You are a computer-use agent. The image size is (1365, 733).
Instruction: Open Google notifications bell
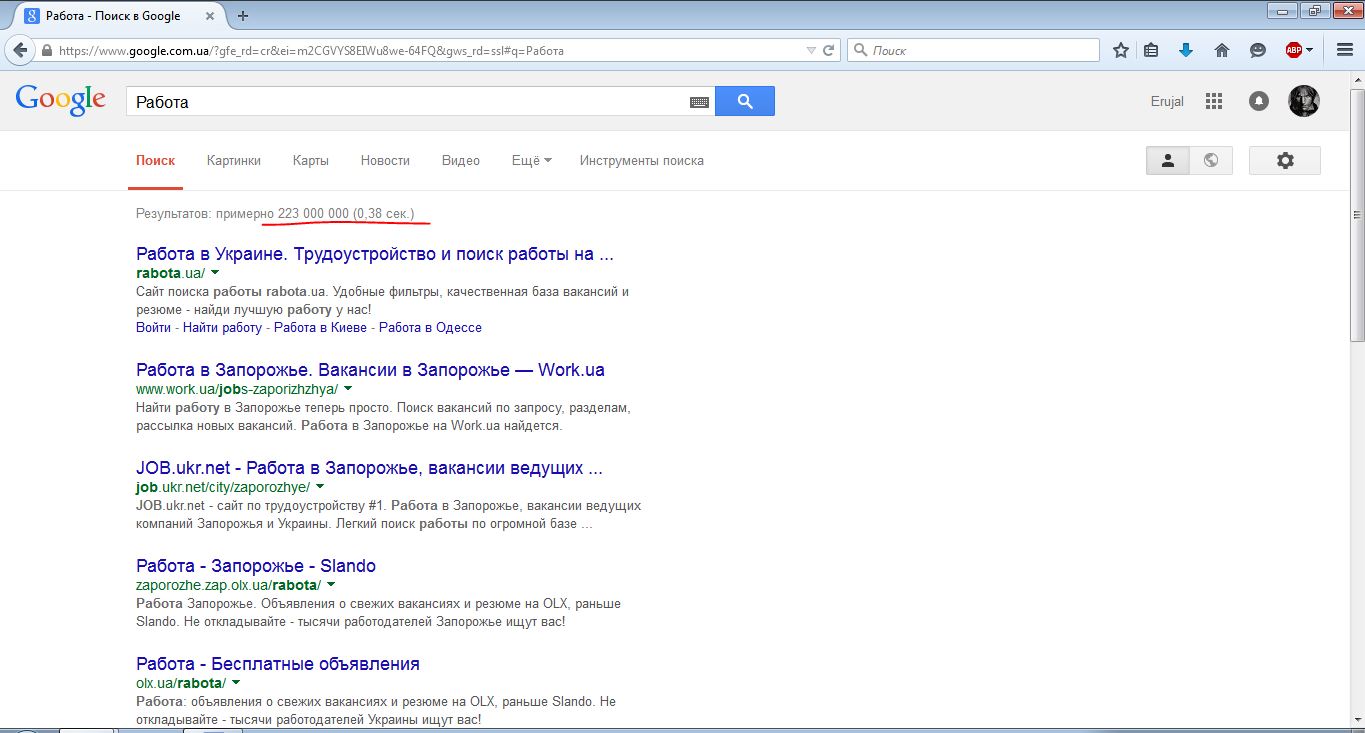1259,101
